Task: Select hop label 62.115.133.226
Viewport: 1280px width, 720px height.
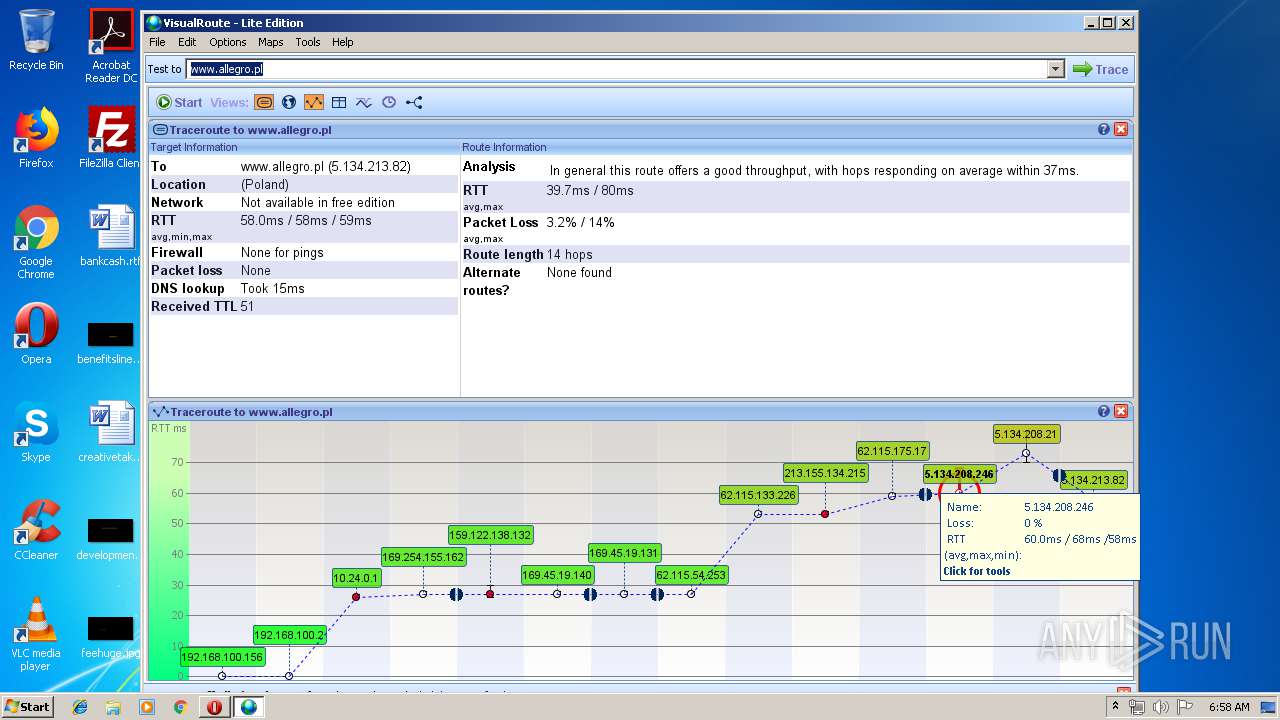Action: click(x=758, y=495)
